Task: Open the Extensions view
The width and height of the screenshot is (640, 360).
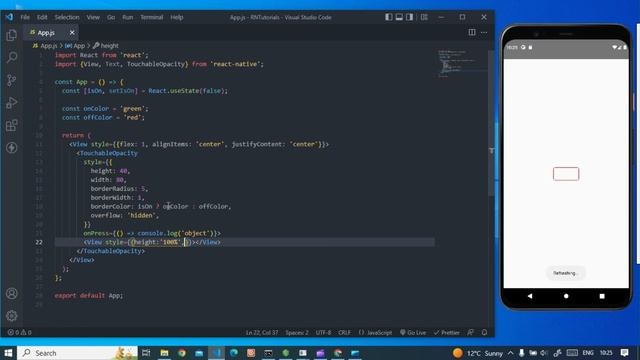Action: tap(11, 125)
